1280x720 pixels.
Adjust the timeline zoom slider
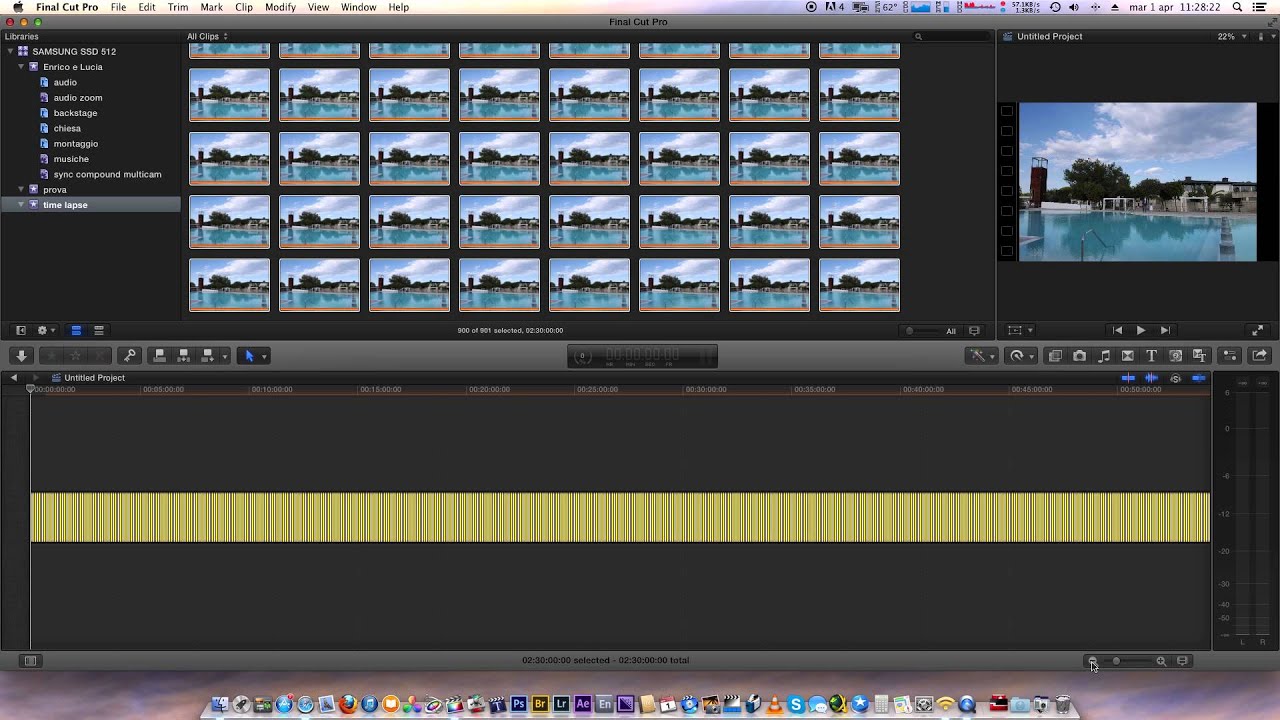click(x=1127, y=661)
